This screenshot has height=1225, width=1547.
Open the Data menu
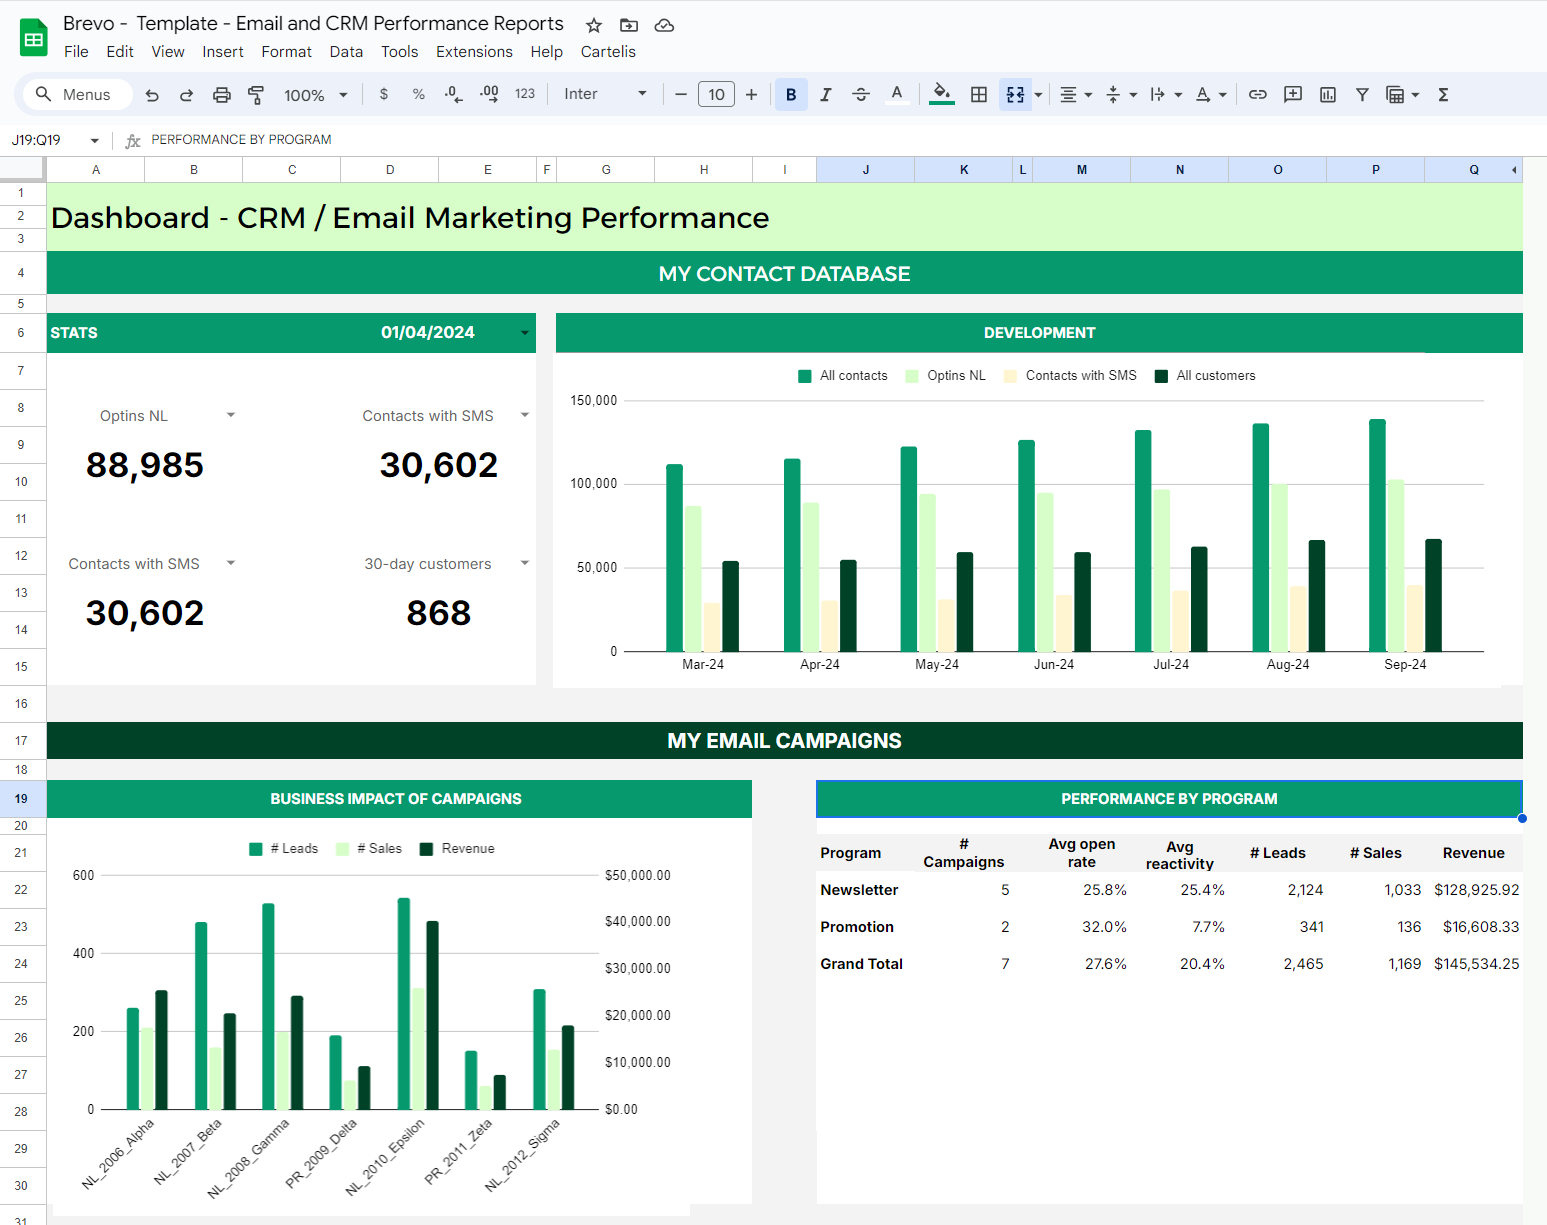[346, 52]
